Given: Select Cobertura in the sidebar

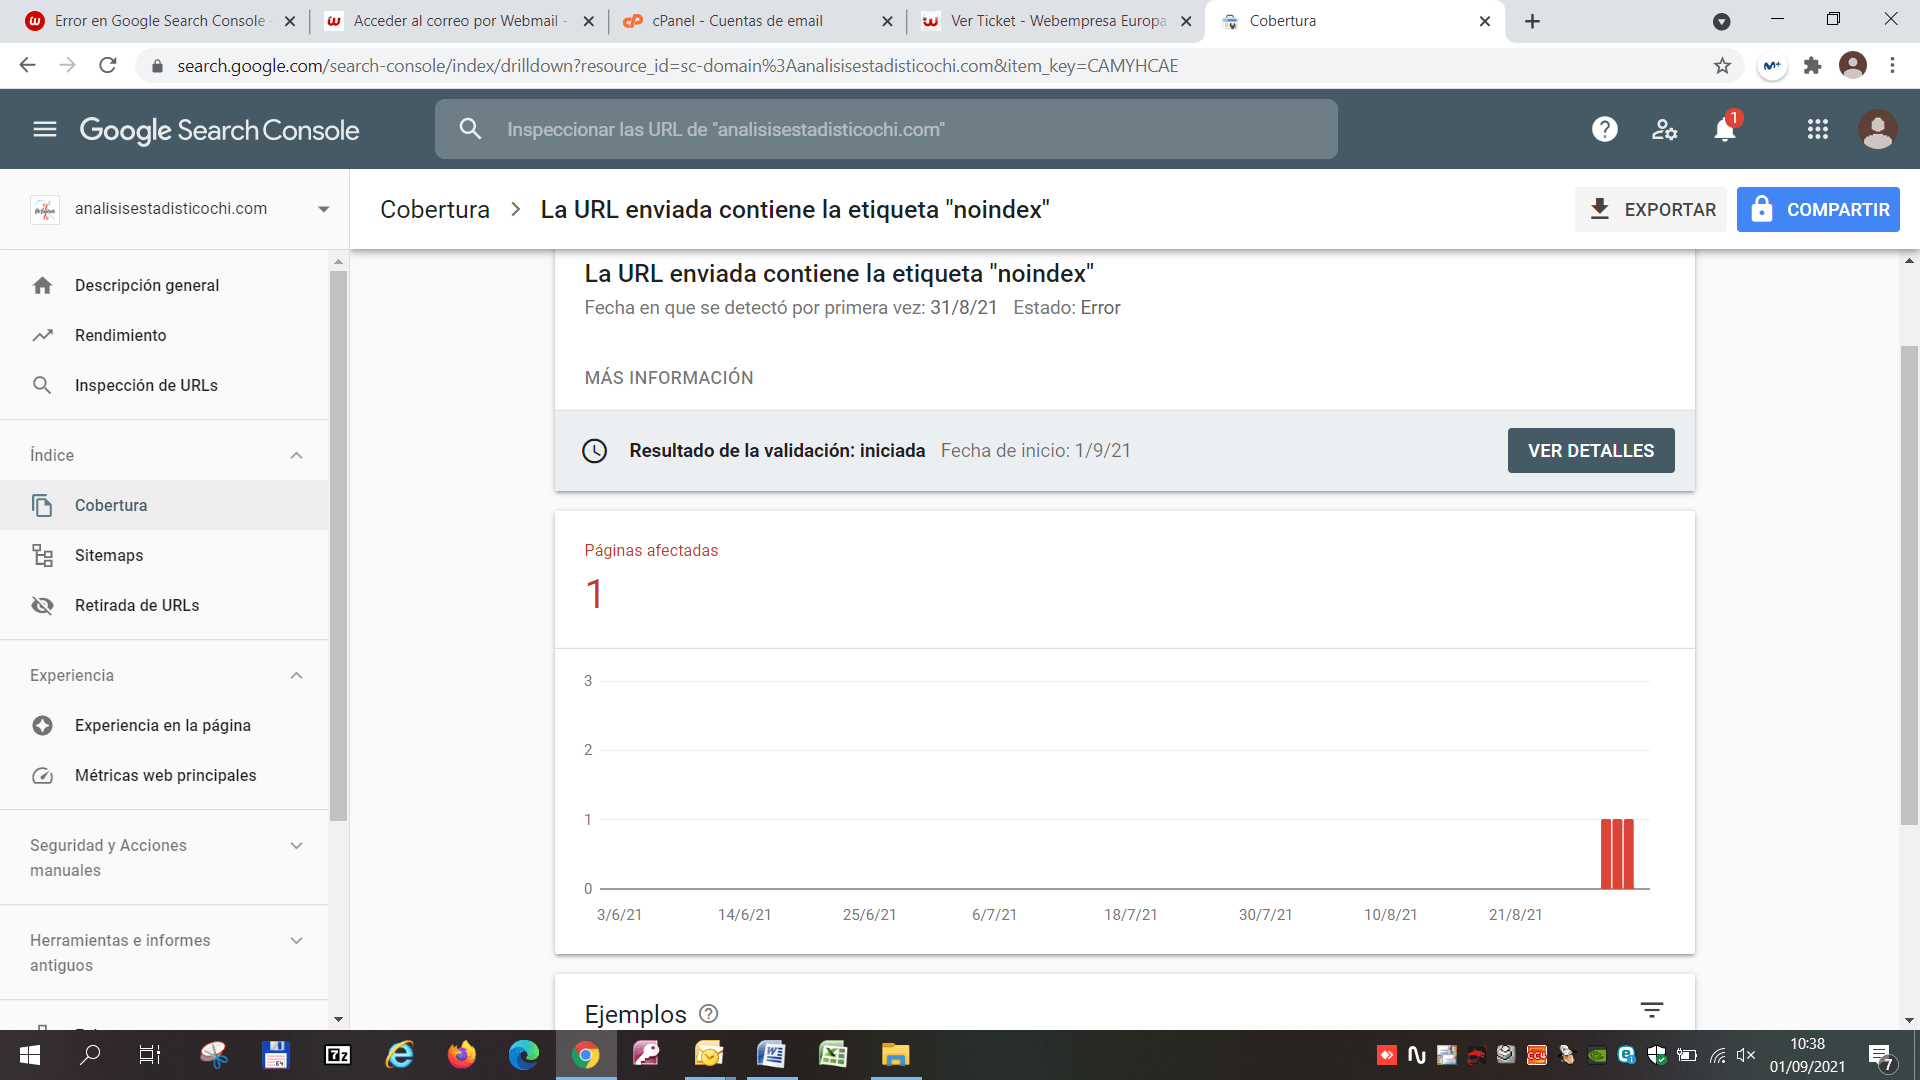Looking at the screenshot, I should click(164, 506).
